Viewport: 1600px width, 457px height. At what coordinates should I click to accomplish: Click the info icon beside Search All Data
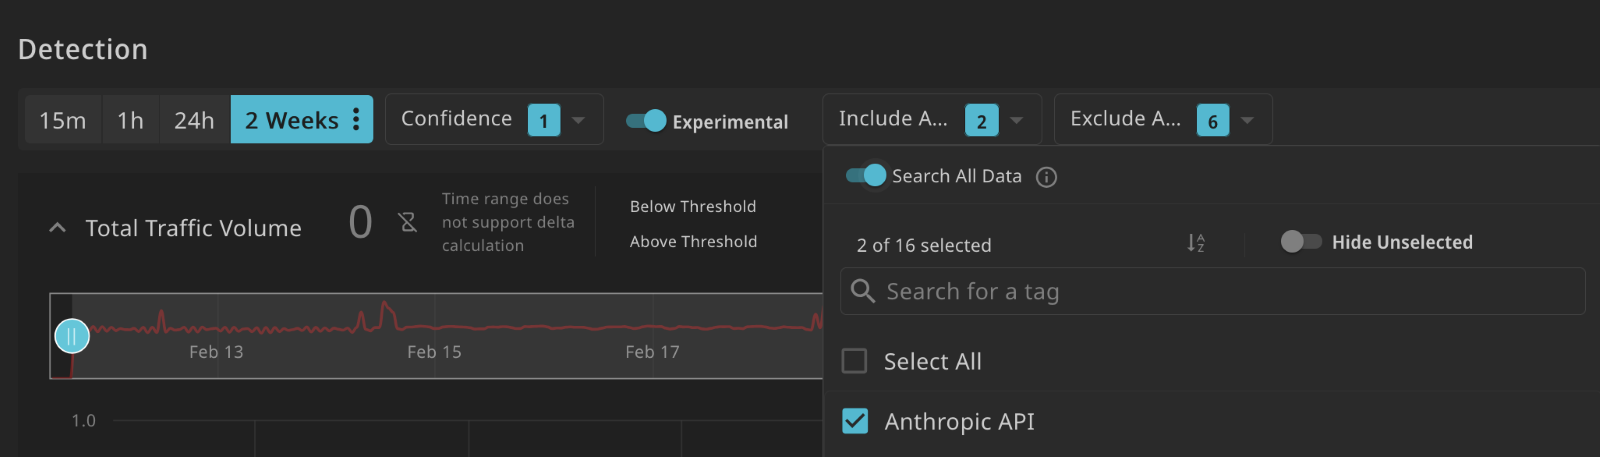(1046, 177)
